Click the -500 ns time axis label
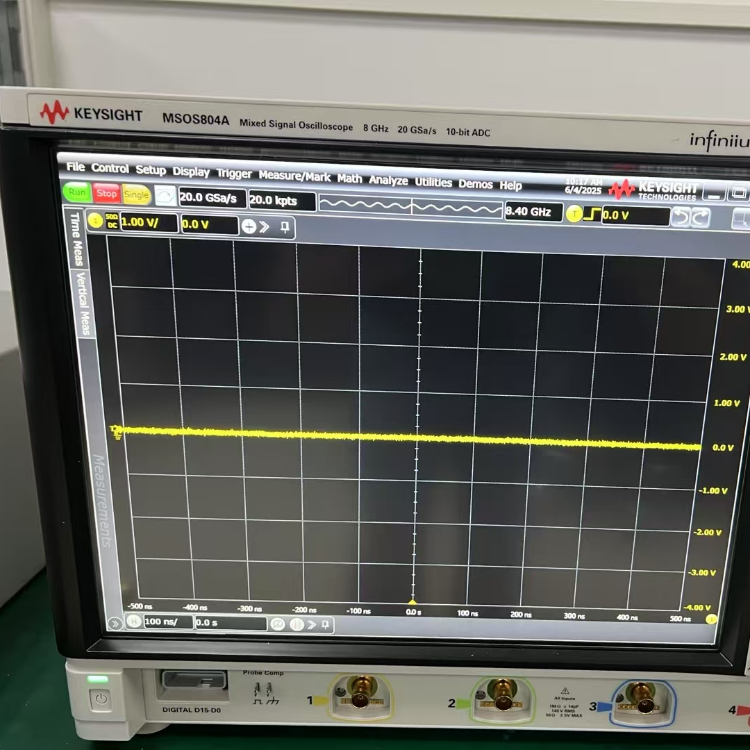This screenshot has height=750, width=750. [x=140, y=606]
